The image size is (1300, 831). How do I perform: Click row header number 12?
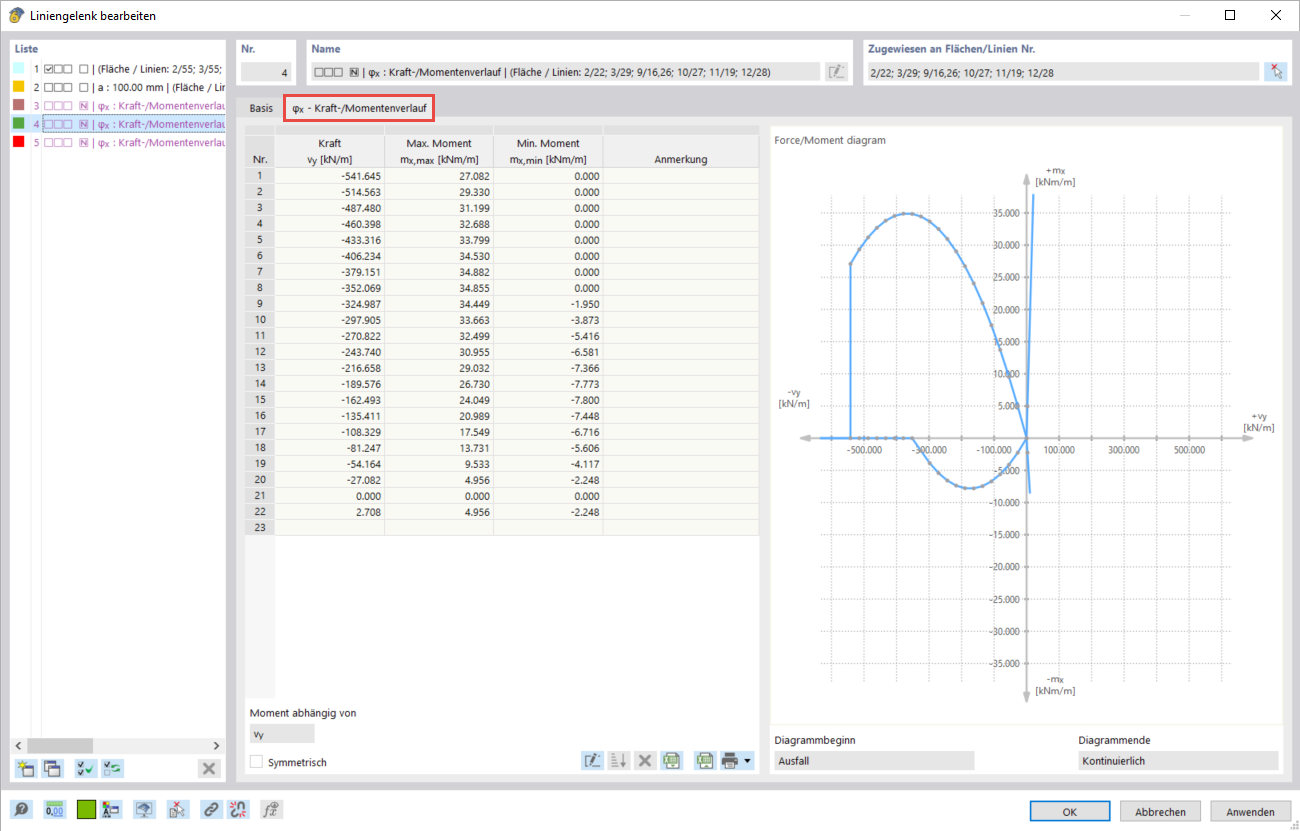(260, 351)
